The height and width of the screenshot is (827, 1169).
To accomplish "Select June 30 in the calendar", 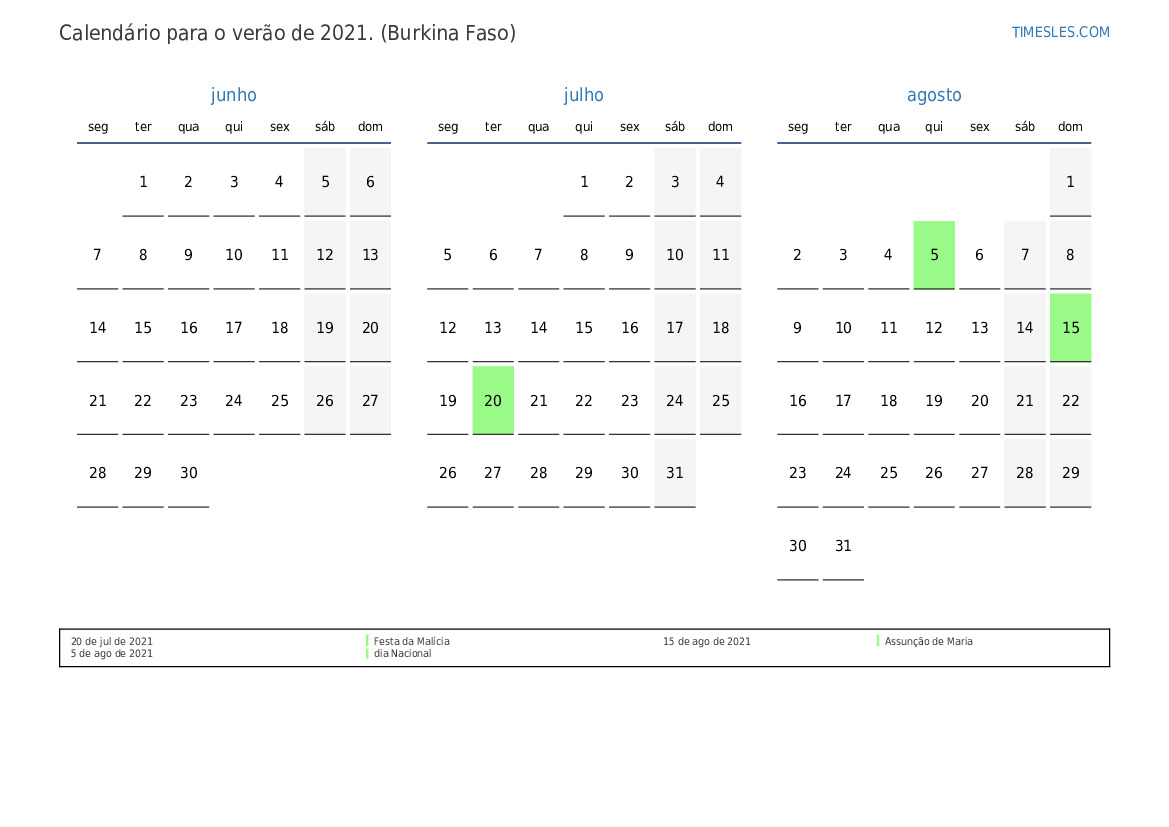I will click(189, 473).
